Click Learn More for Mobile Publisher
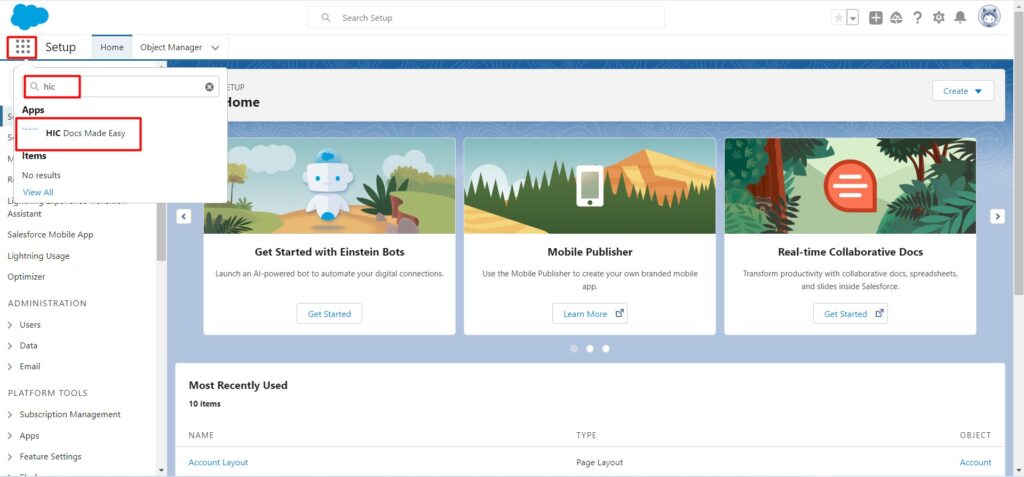This screenshot has width=1024, height=477. pos(590,314)
